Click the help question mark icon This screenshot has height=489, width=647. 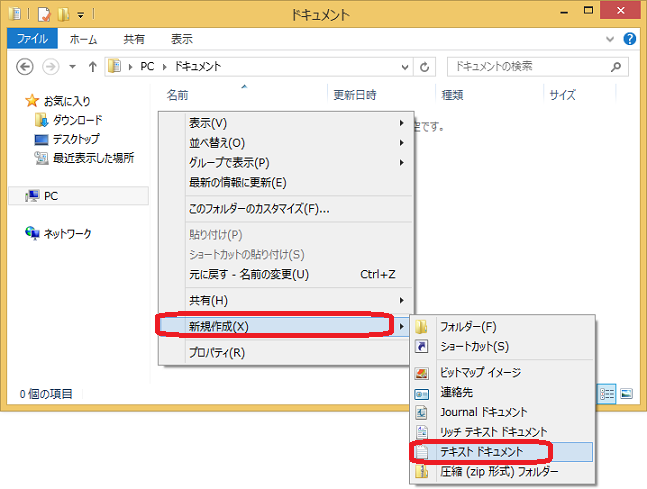tap(629, 39)
